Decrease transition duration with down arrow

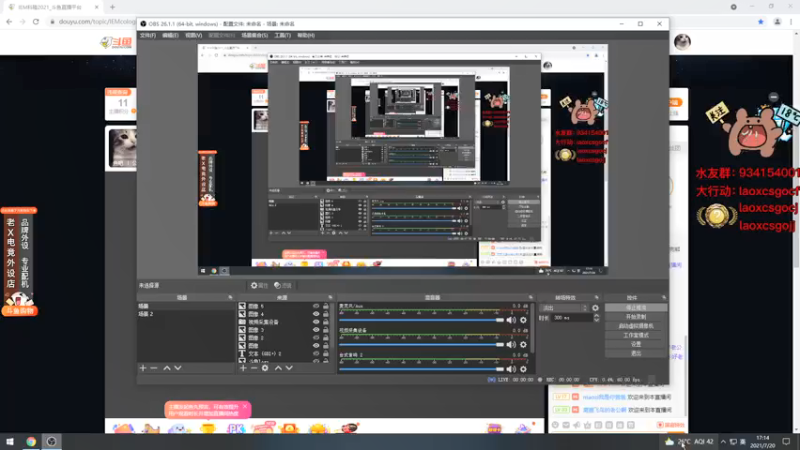pos(596,320)
